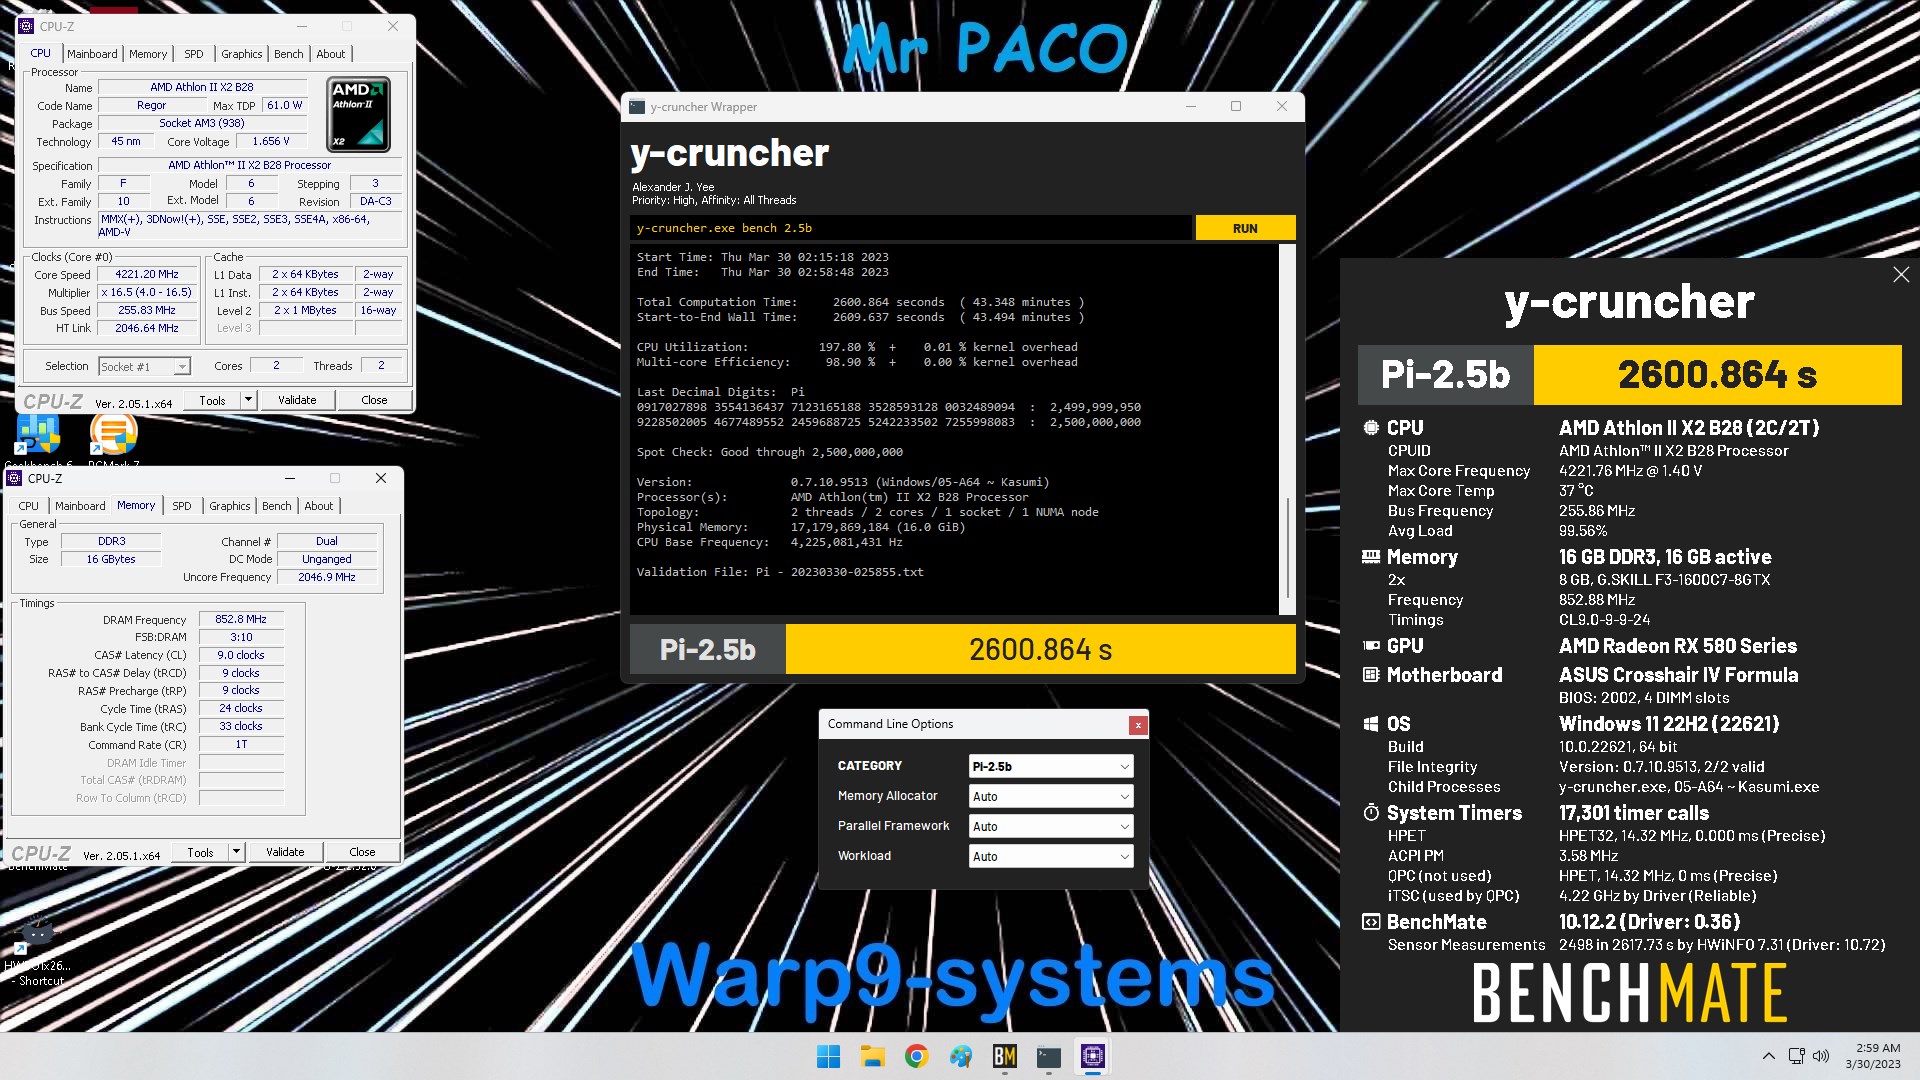Open Windows Start menu

click(x=829, y=1056)
